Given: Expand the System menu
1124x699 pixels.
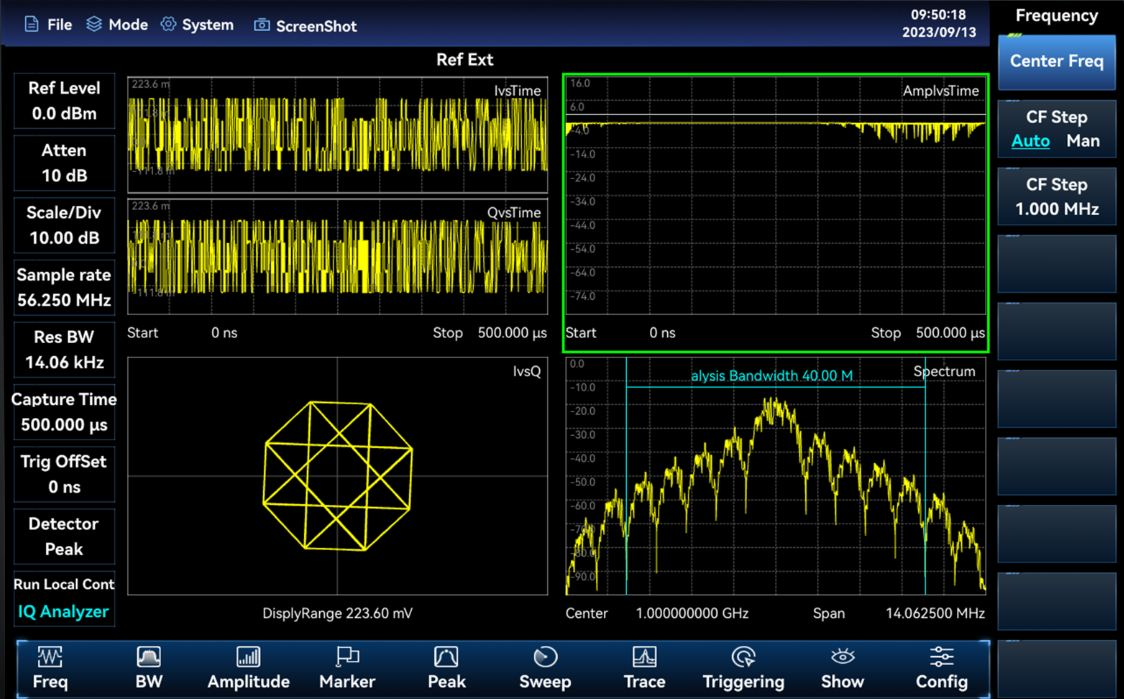Looking at the screenshot, I should [197, 25].
